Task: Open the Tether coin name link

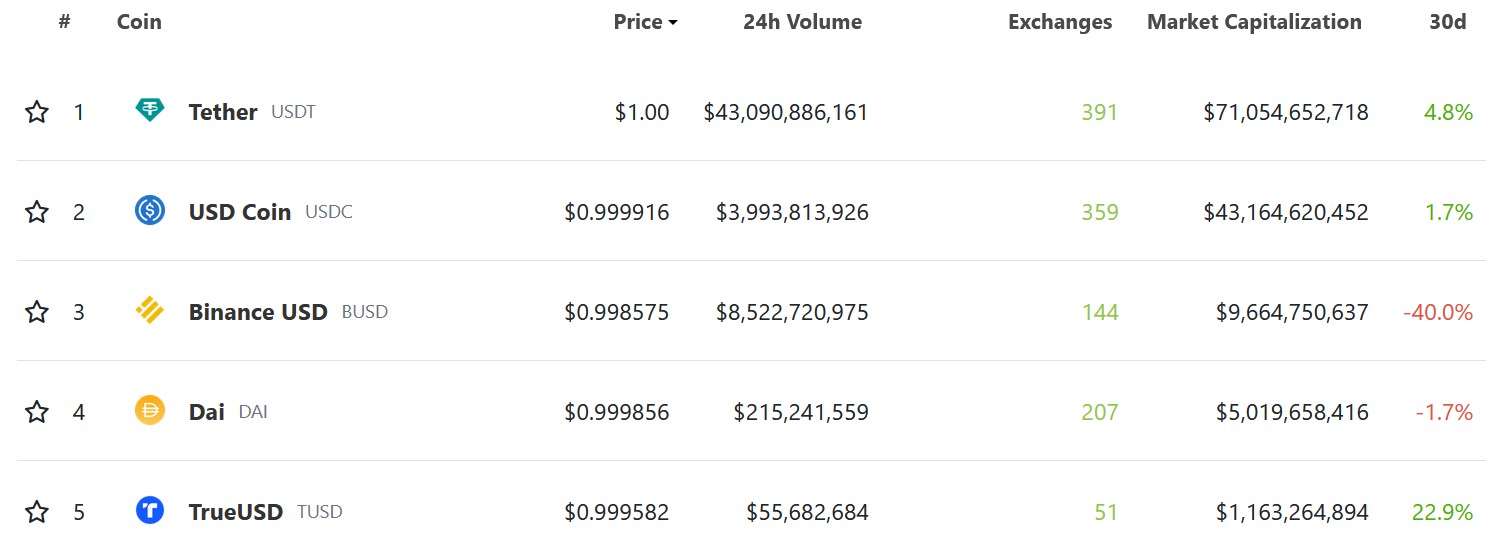Action: [223, 112]
